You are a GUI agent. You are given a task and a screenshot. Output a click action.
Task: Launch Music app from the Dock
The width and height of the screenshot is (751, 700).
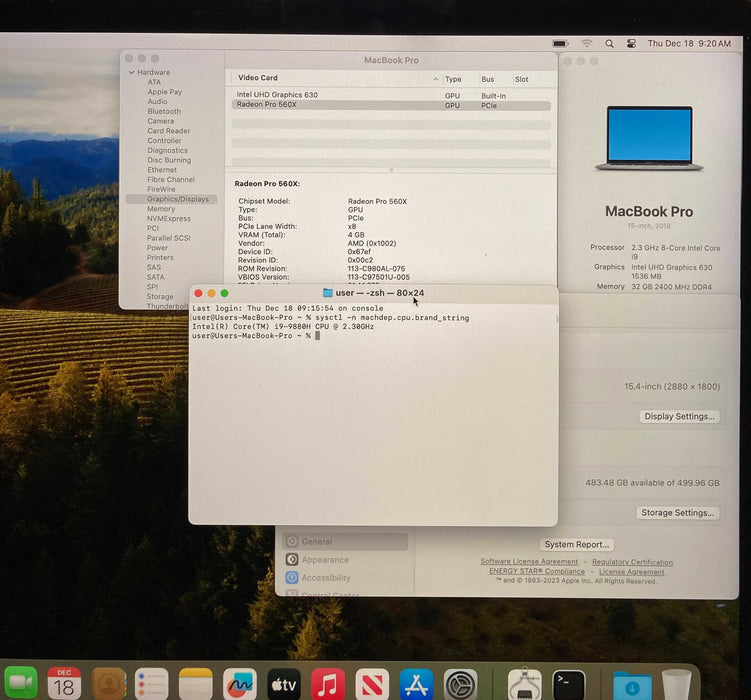(x=328, y=683)
